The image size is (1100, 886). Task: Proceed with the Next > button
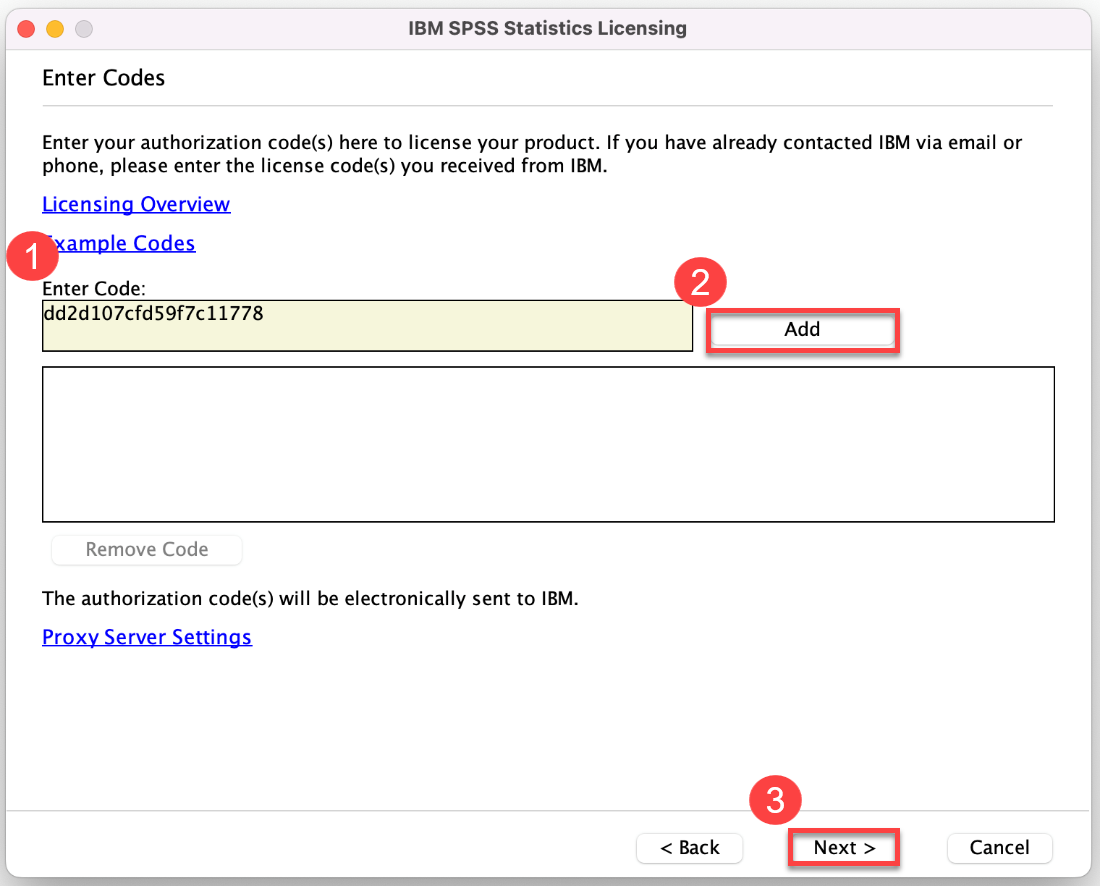tap(844, 847)
